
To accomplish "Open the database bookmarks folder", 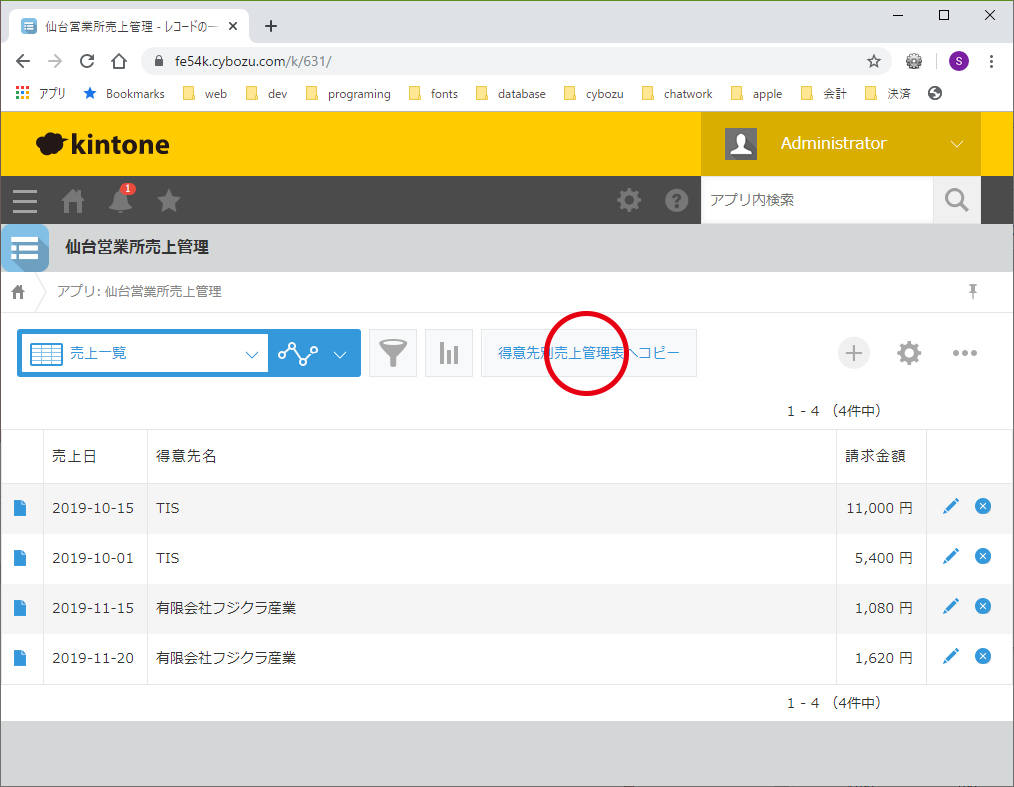I will 511,94.
